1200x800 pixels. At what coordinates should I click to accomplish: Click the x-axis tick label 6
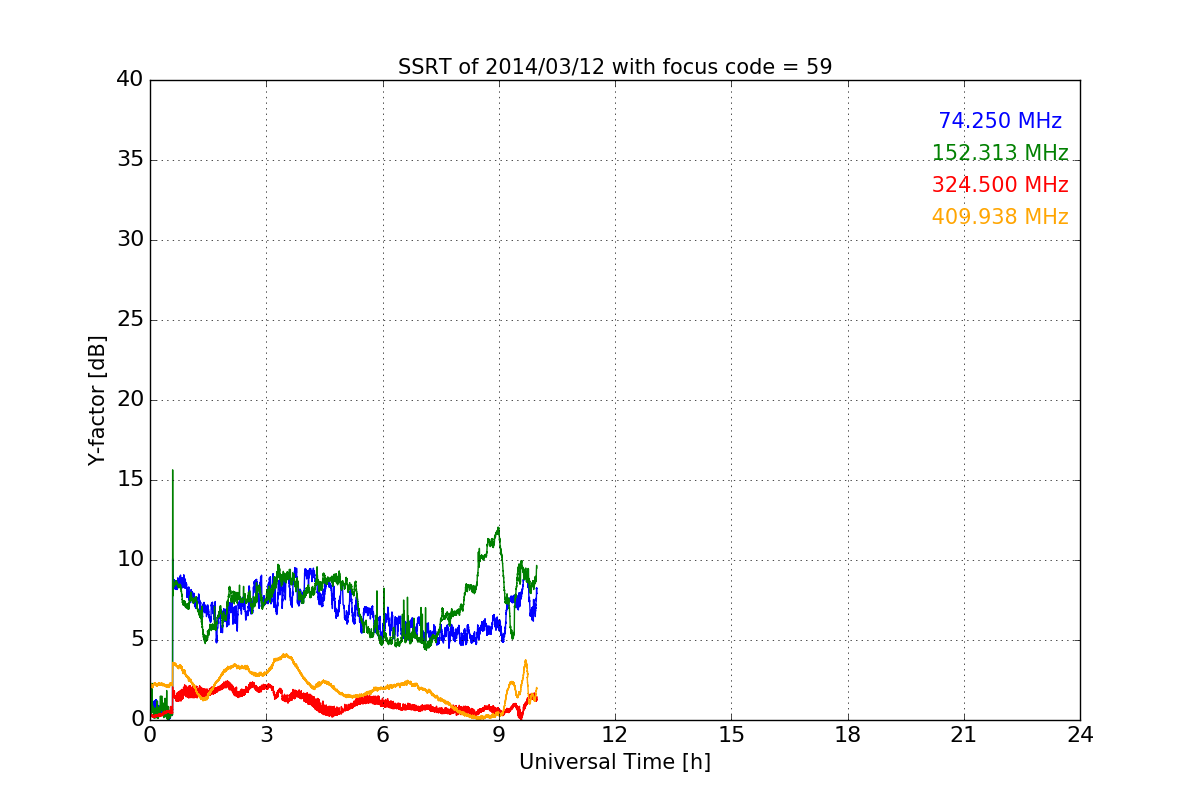pos(382,735)
